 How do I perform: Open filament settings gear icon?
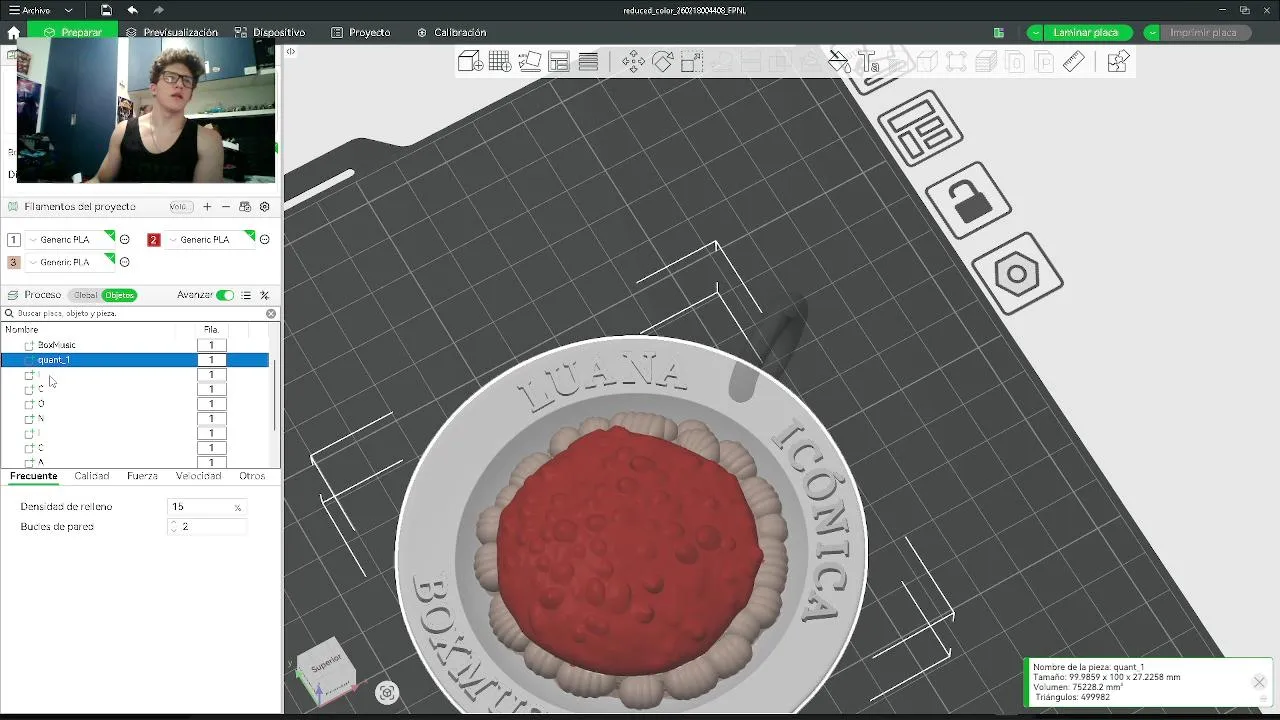click(264, 207)
